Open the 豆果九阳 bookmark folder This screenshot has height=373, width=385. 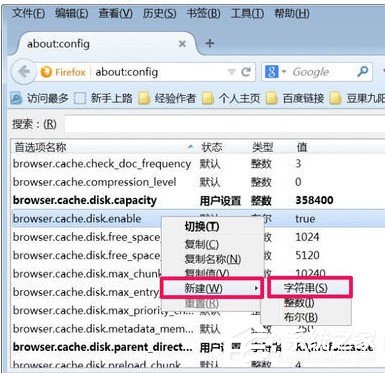[357, 98]
